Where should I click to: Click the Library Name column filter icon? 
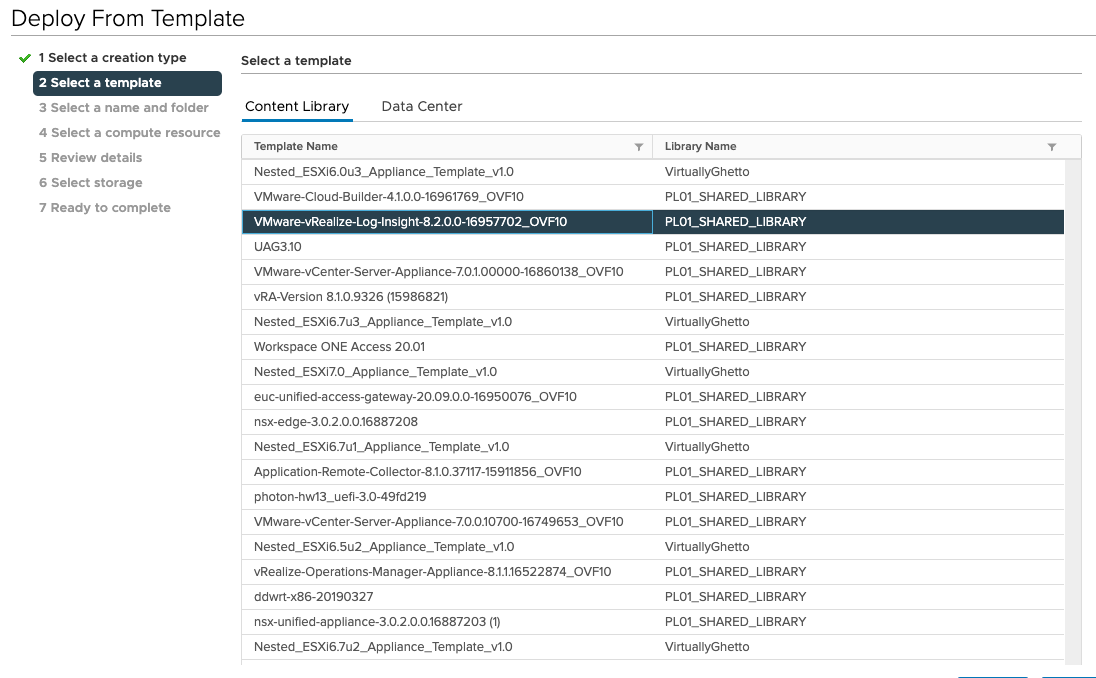(1051, 147)
